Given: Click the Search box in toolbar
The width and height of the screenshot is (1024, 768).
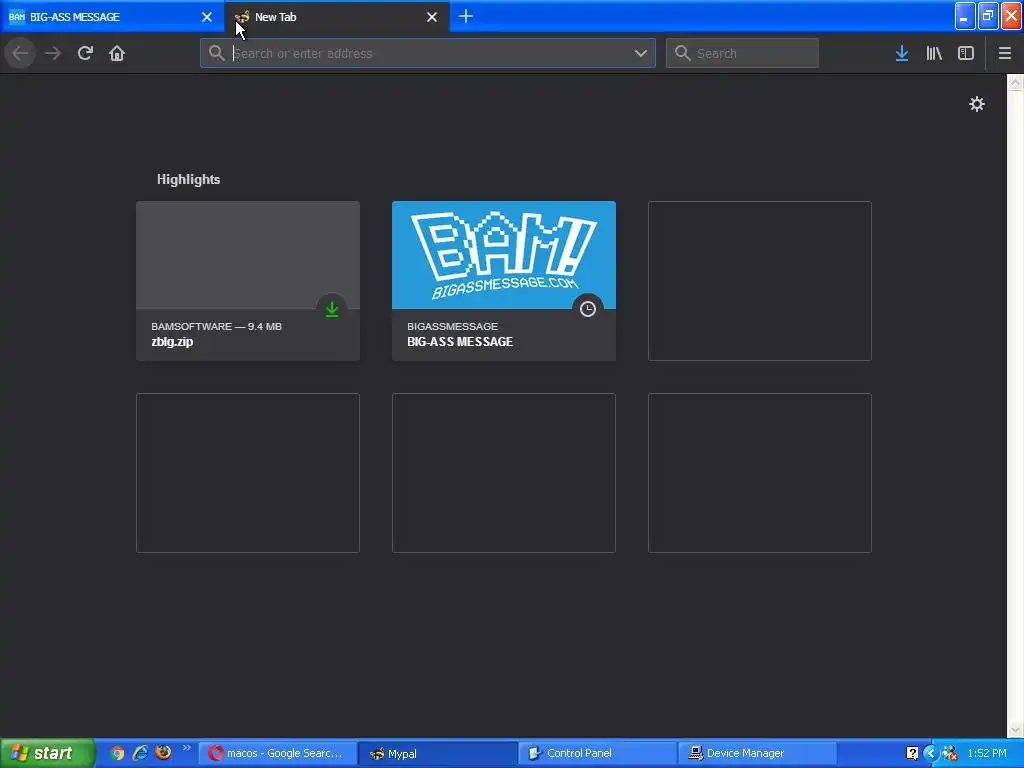Looking at the screenshot, I should click(742, 53).
